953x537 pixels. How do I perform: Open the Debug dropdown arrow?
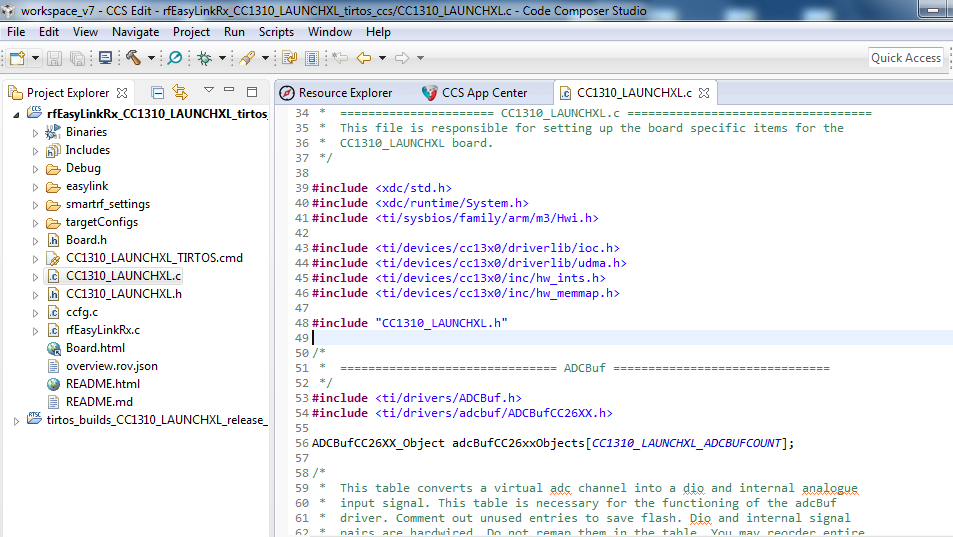[x=222, y=58]
